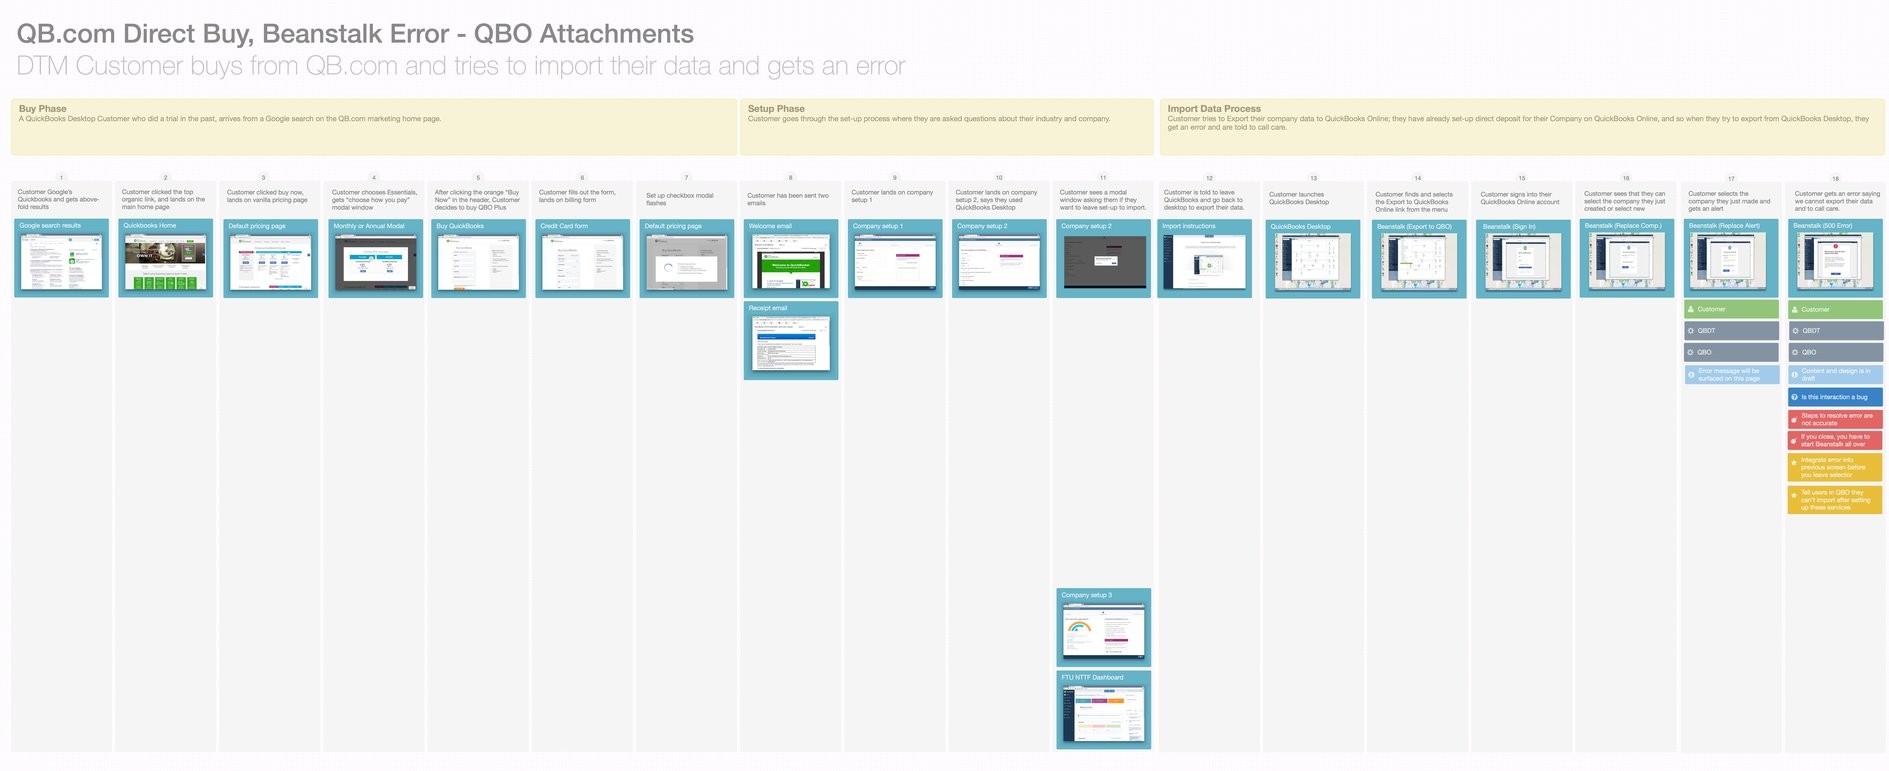Click the gear icon on step 18 QBDT tag
The image size is (1889, 771).
tap(1795, 331)
